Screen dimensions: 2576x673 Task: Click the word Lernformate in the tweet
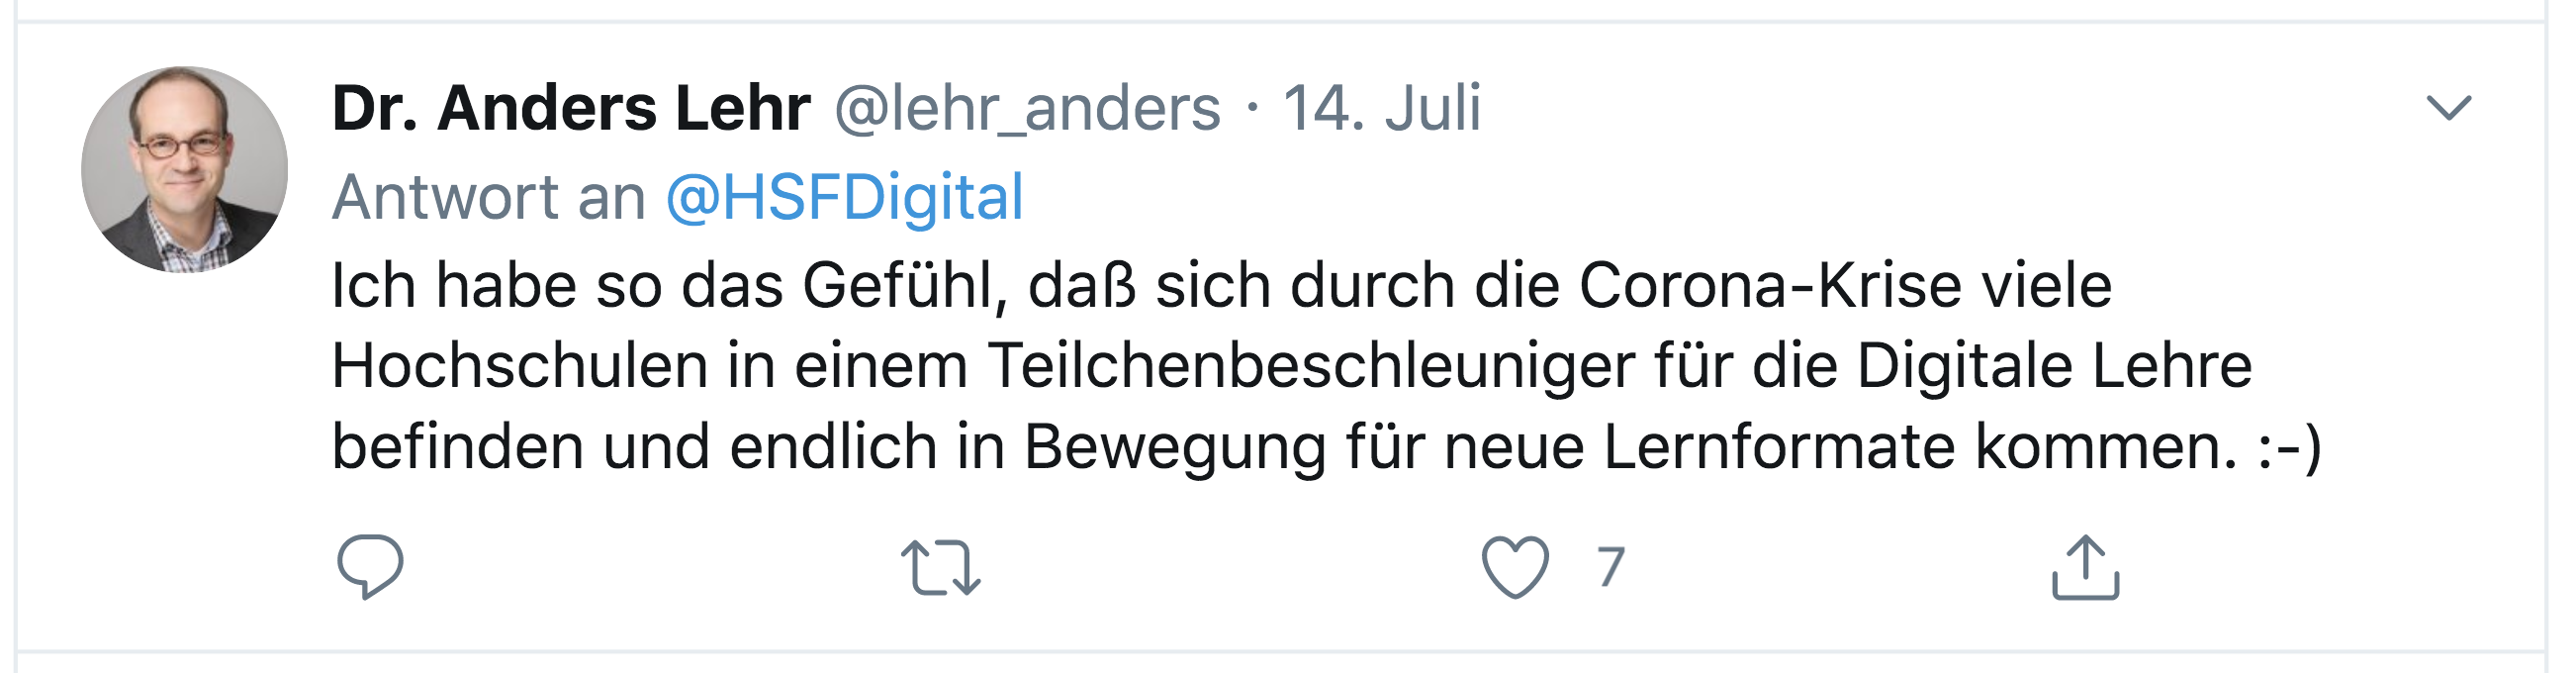(1779, 447)
